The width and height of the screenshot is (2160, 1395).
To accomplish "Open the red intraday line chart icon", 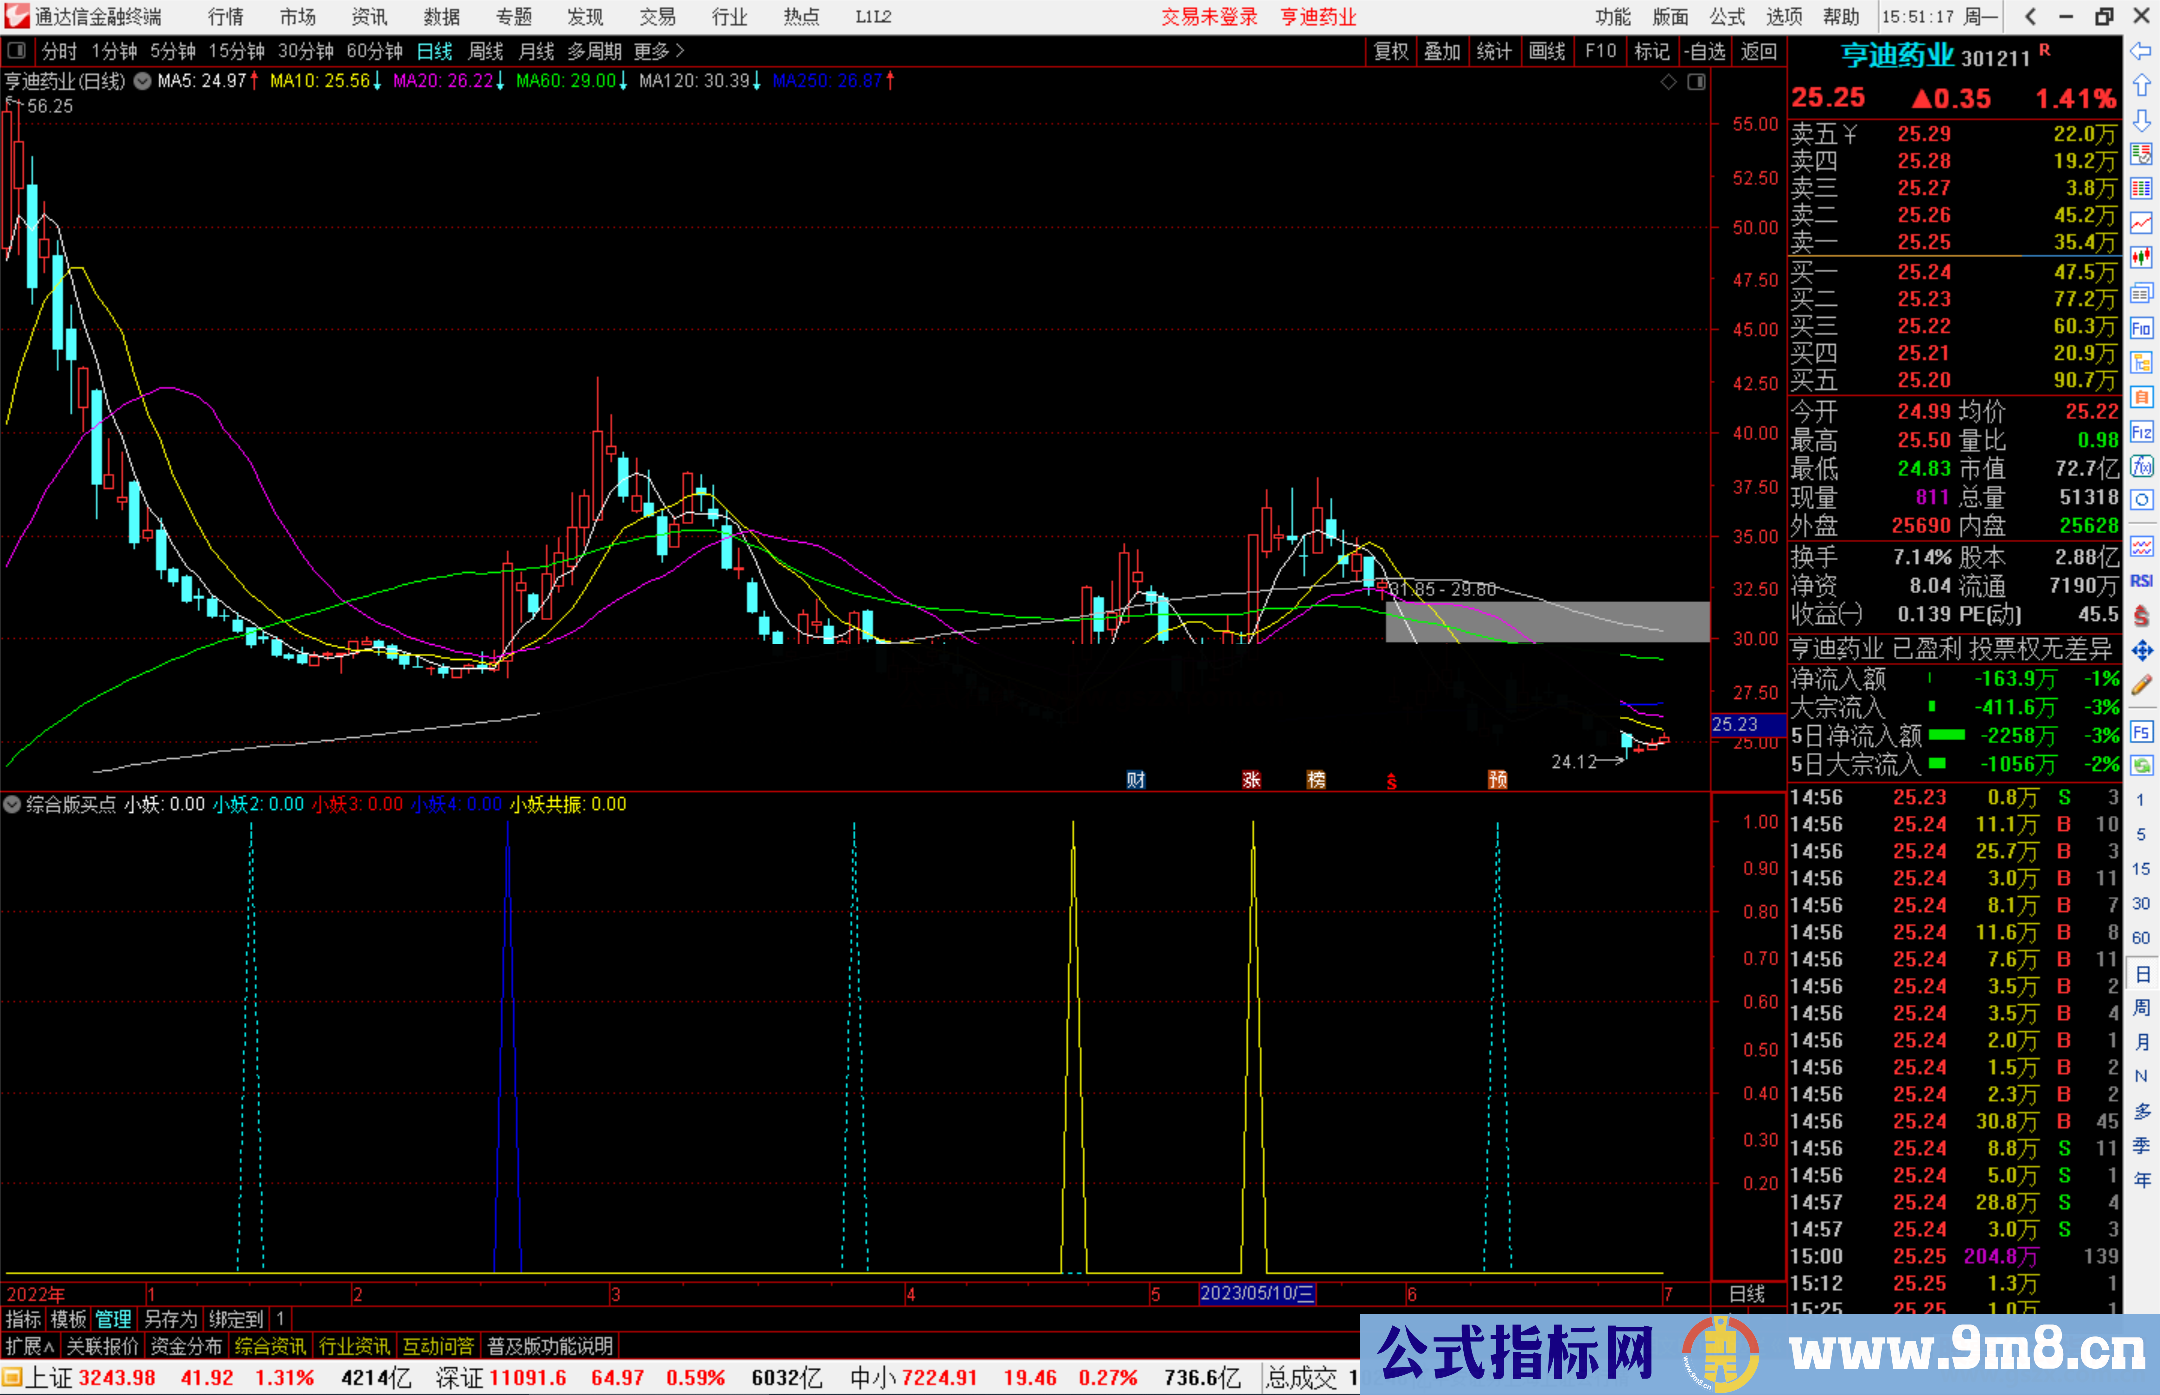I will [x=2141, y=223].
